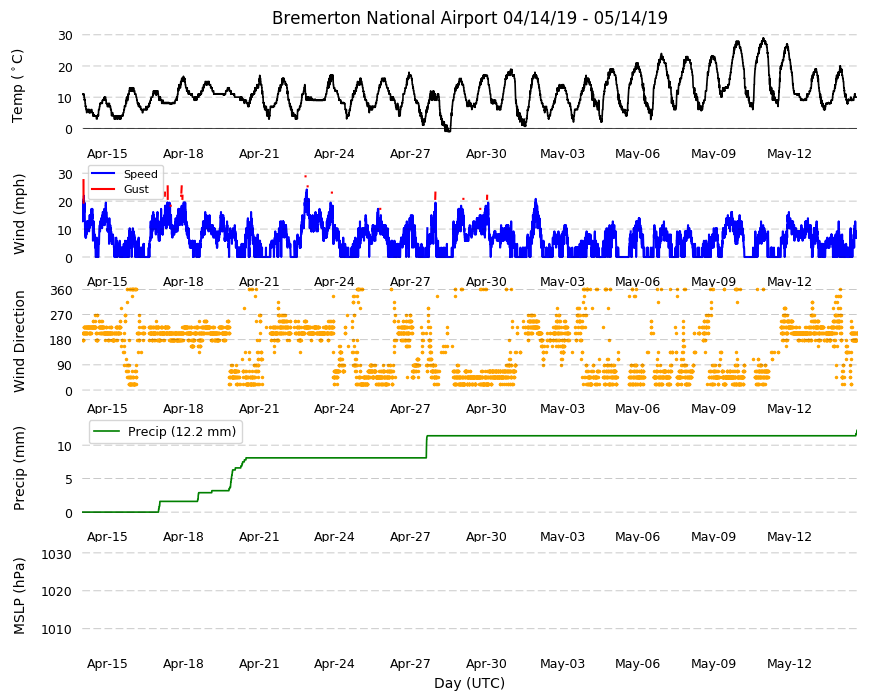The image size is (870, 700).
Task: Click the Wind (mph) axis label
Action: click(x=19, y=214)
